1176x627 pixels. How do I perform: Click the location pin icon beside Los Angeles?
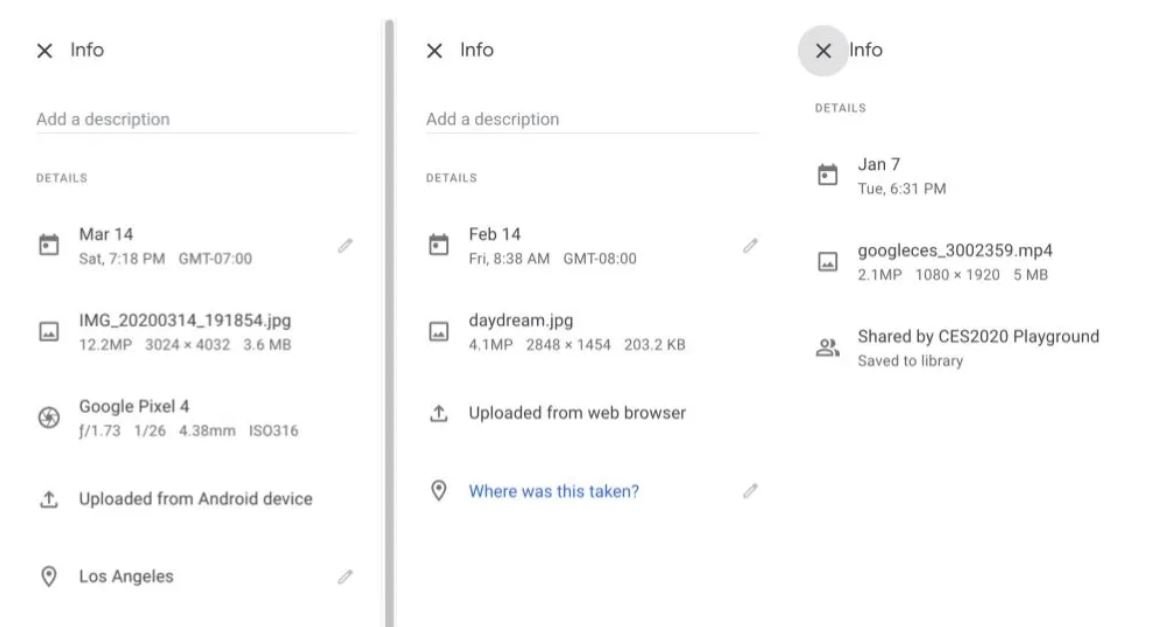[47, 577]
